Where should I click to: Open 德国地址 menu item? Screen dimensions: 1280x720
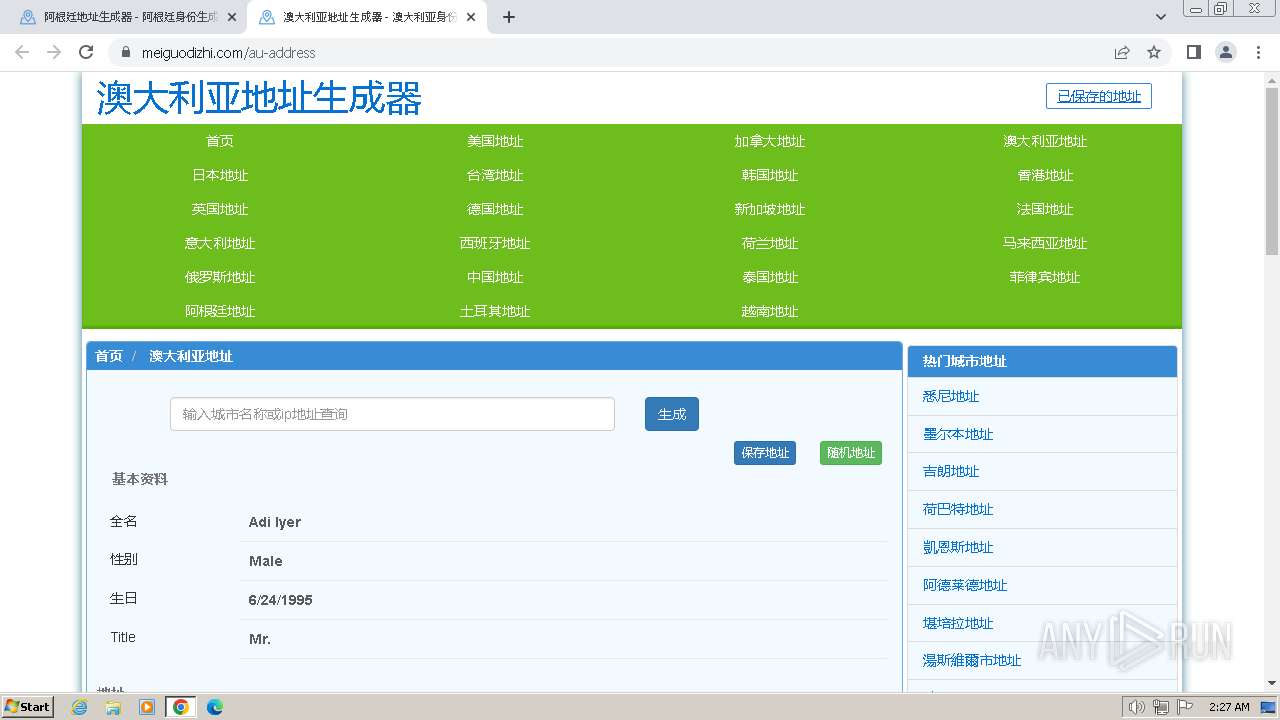[495, 209]
